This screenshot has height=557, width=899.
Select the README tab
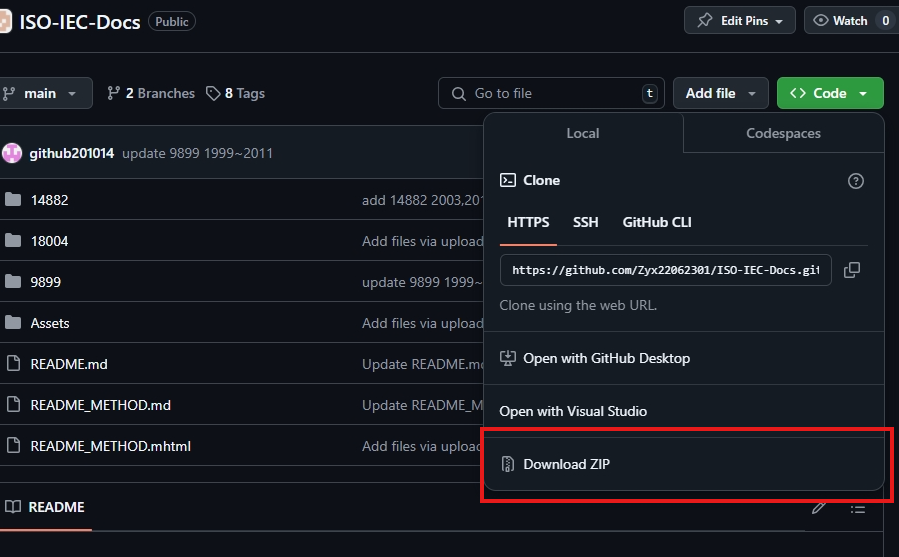coord(46,507)
